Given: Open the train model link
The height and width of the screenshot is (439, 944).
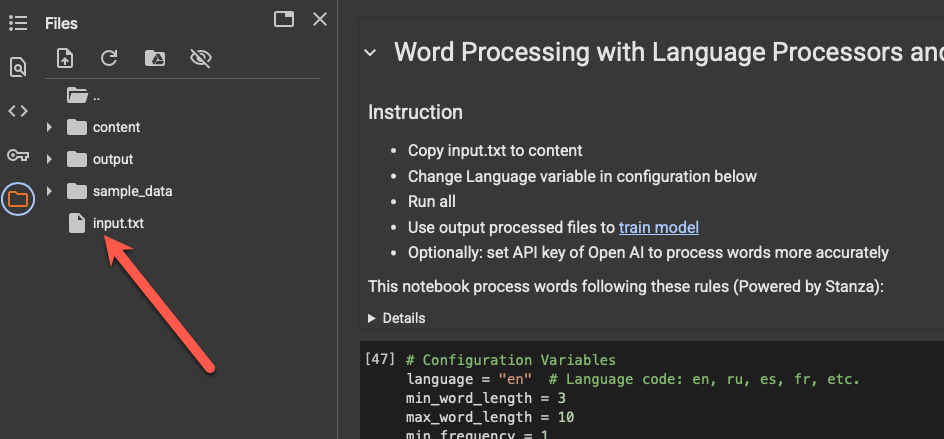Looking at the screenshot, I should 658,227.
